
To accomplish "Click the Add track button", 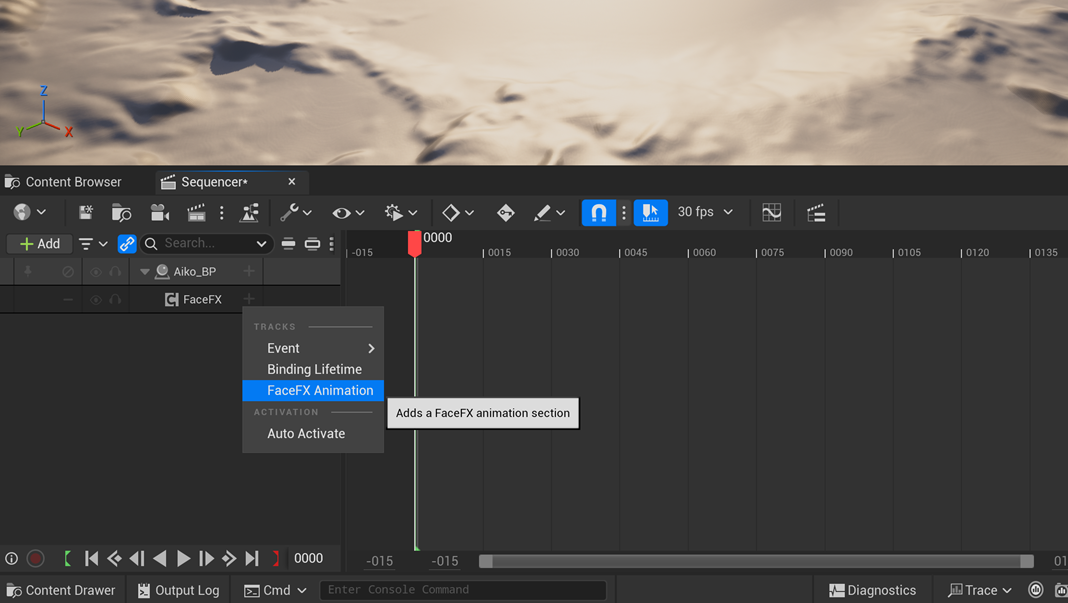I will click(x=40, y=244).
